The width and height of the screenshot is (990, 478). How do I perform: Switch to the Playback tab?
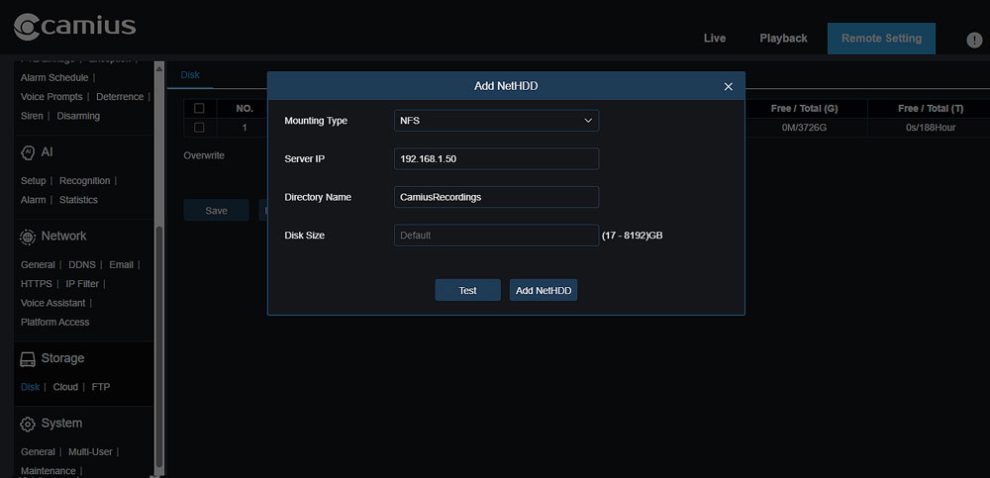(x=783, y=39)
